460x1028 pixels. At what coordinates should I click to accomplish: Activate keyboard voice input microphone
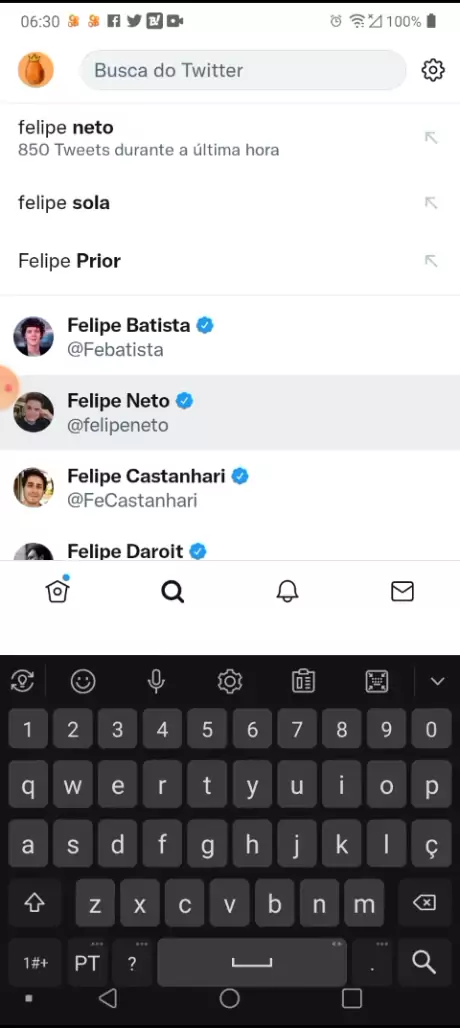click(156, 682)
